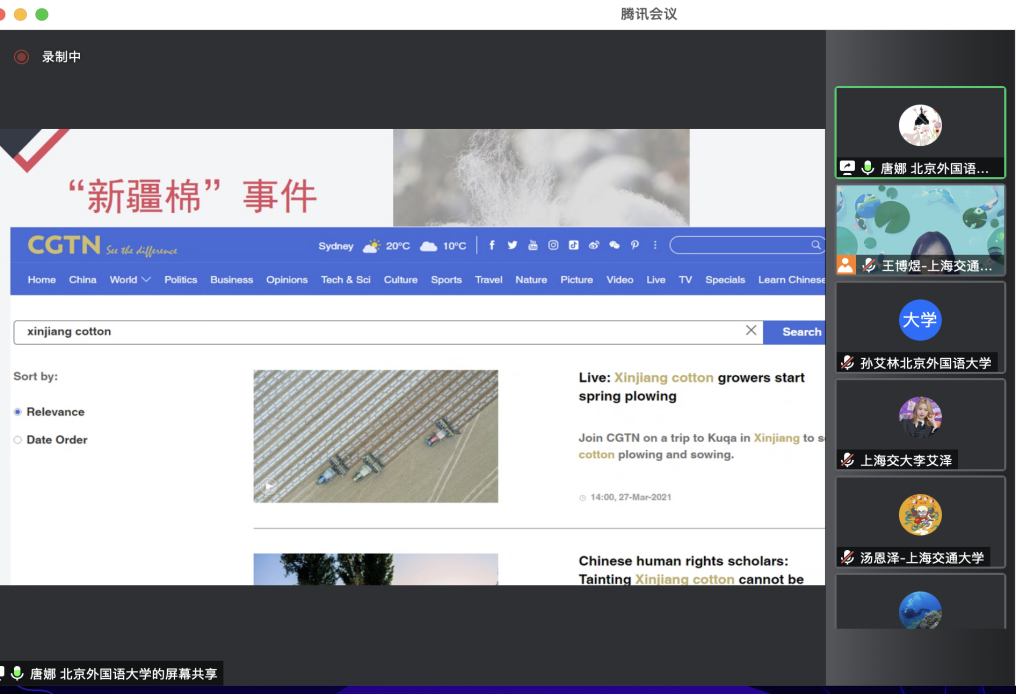Open the Learn Chinese section
This screenshot has width=1016, height=694.
click(792, 280)
